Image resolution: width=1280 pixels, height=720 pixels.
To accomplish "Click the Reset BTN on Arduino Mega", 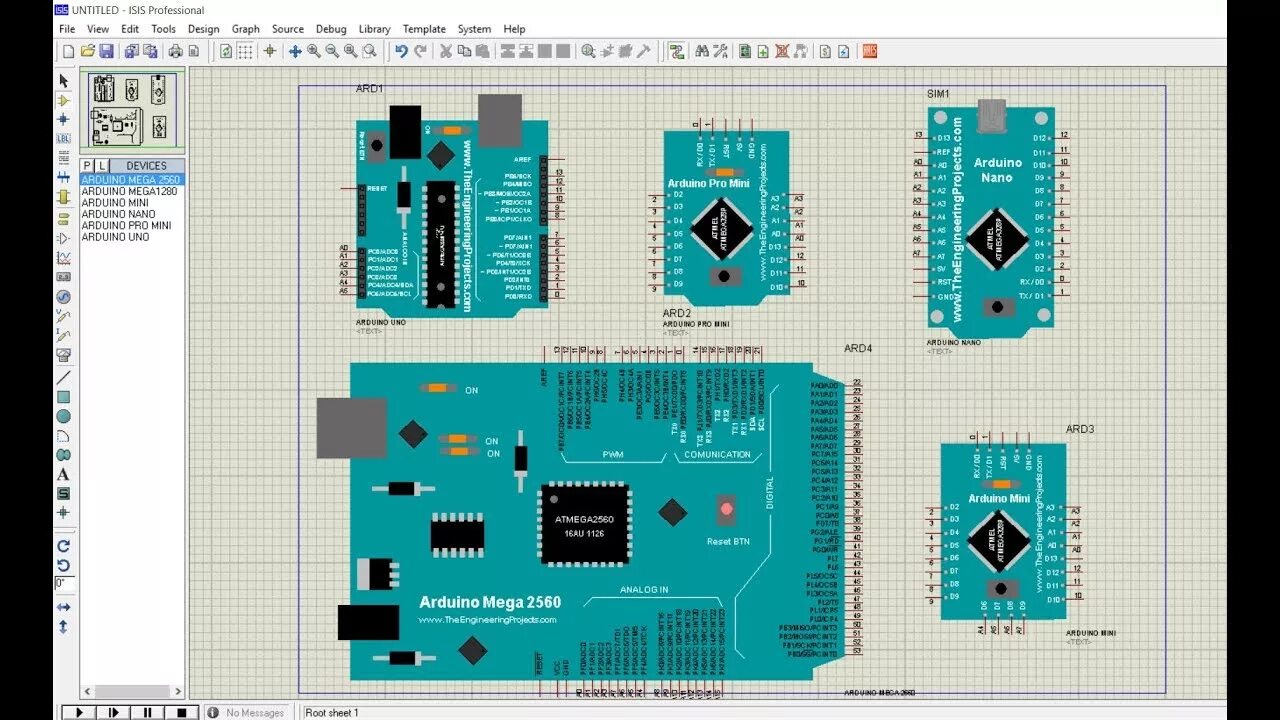I will [727, 510].
